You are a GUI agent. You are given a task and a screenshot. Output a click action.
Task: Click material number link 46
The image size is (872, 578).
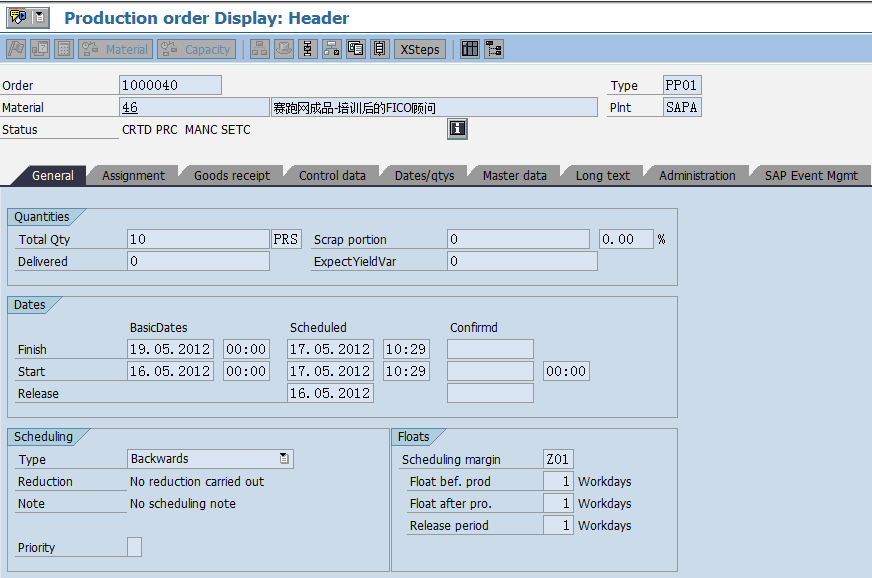click(x=130, y=107)
